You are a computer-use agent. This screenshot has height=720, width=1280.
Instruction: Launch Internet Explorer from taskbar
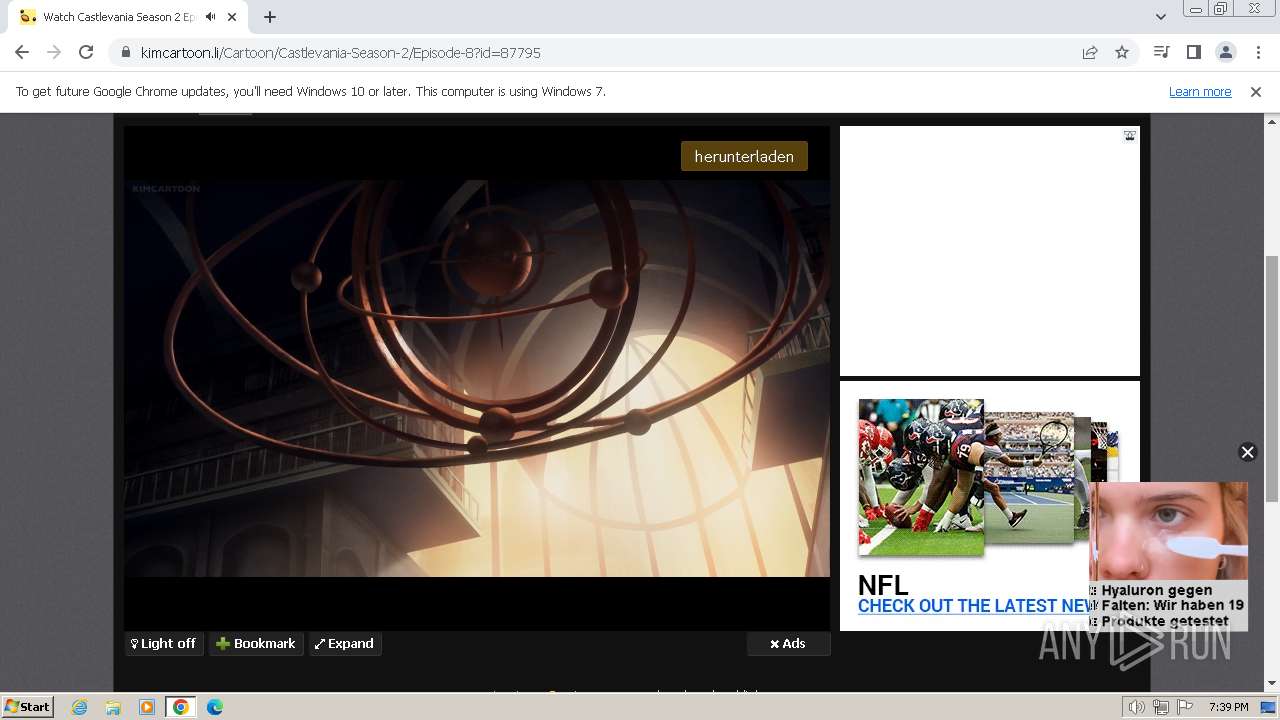point(79,707)
